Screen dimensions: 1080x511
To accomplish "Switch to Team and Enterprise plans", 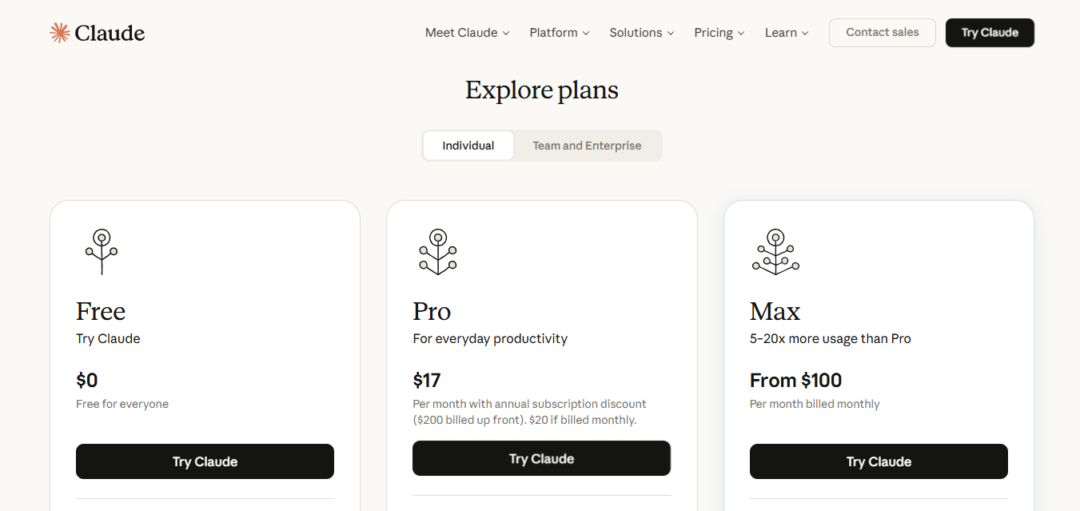I will click(587, 146).
